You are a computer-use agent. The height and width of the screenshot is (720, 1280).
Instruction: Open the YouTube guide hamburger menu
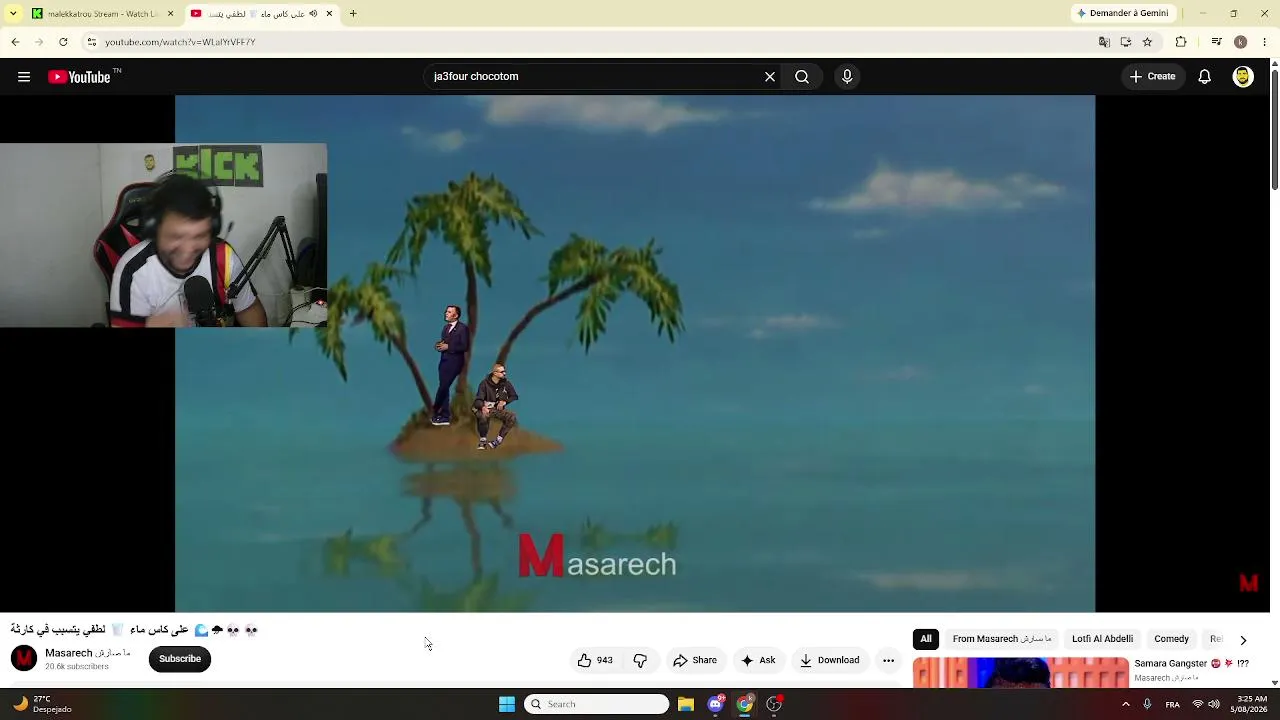[24, 77]
